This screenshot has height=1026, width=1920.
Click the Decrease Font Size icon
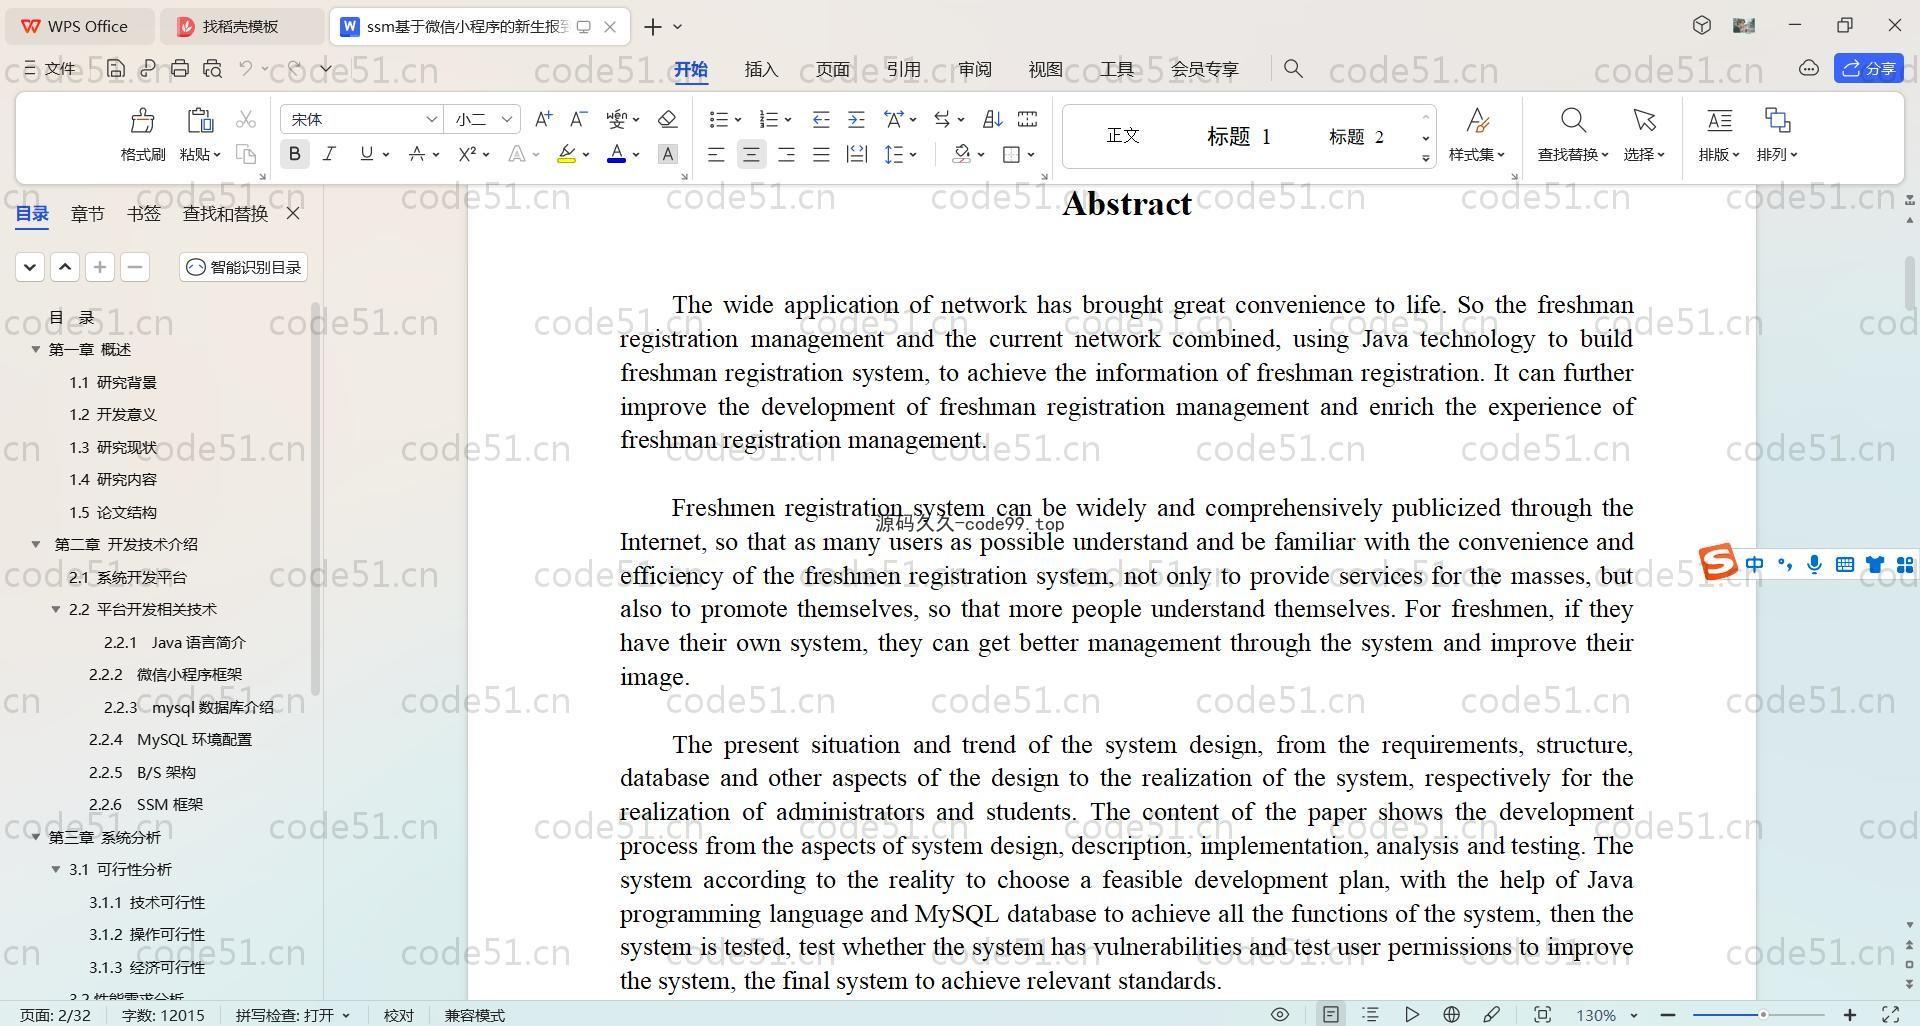pos(578,119)
